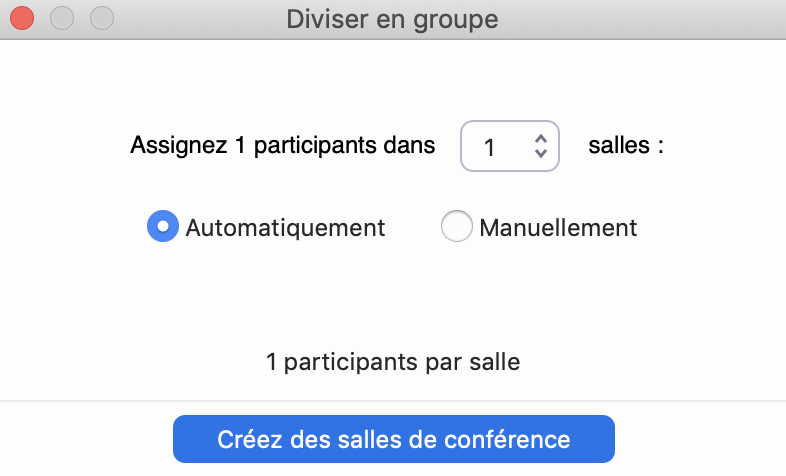Decrease room count with the down arrow
The height and width of the screenshot is (476, 786).
point(541,154)
